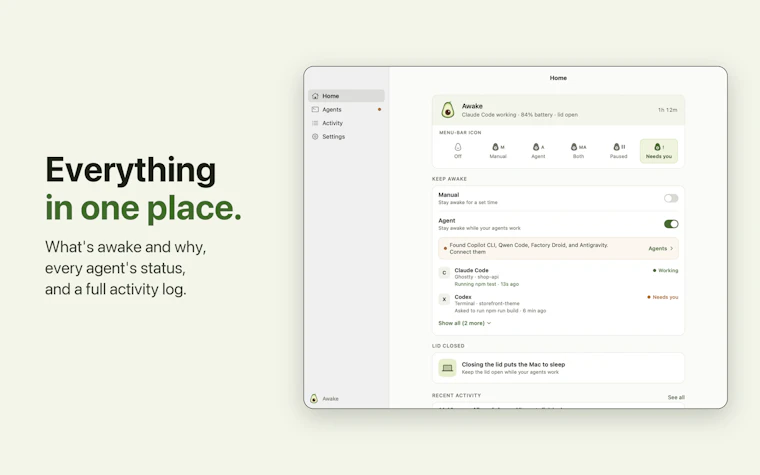
Task: Open the Activity sidebar section
Action: coord(346,123)
